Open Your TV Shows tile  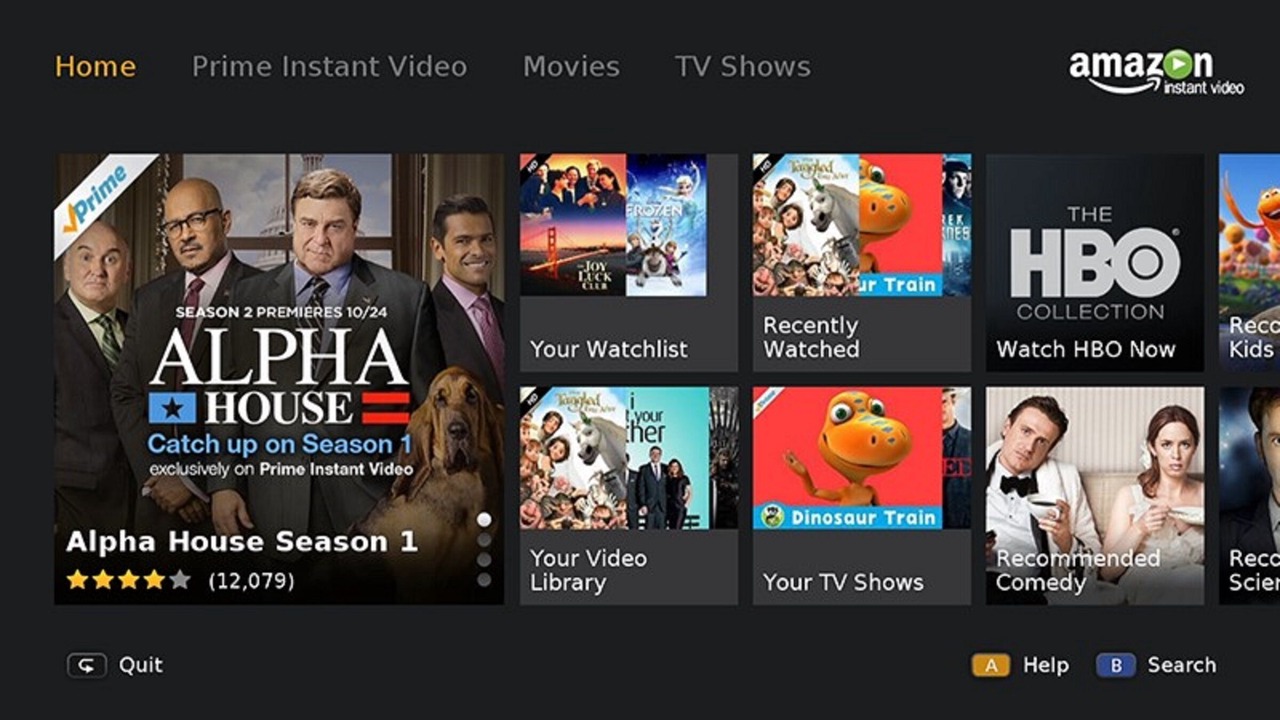[x=862, y=496]
